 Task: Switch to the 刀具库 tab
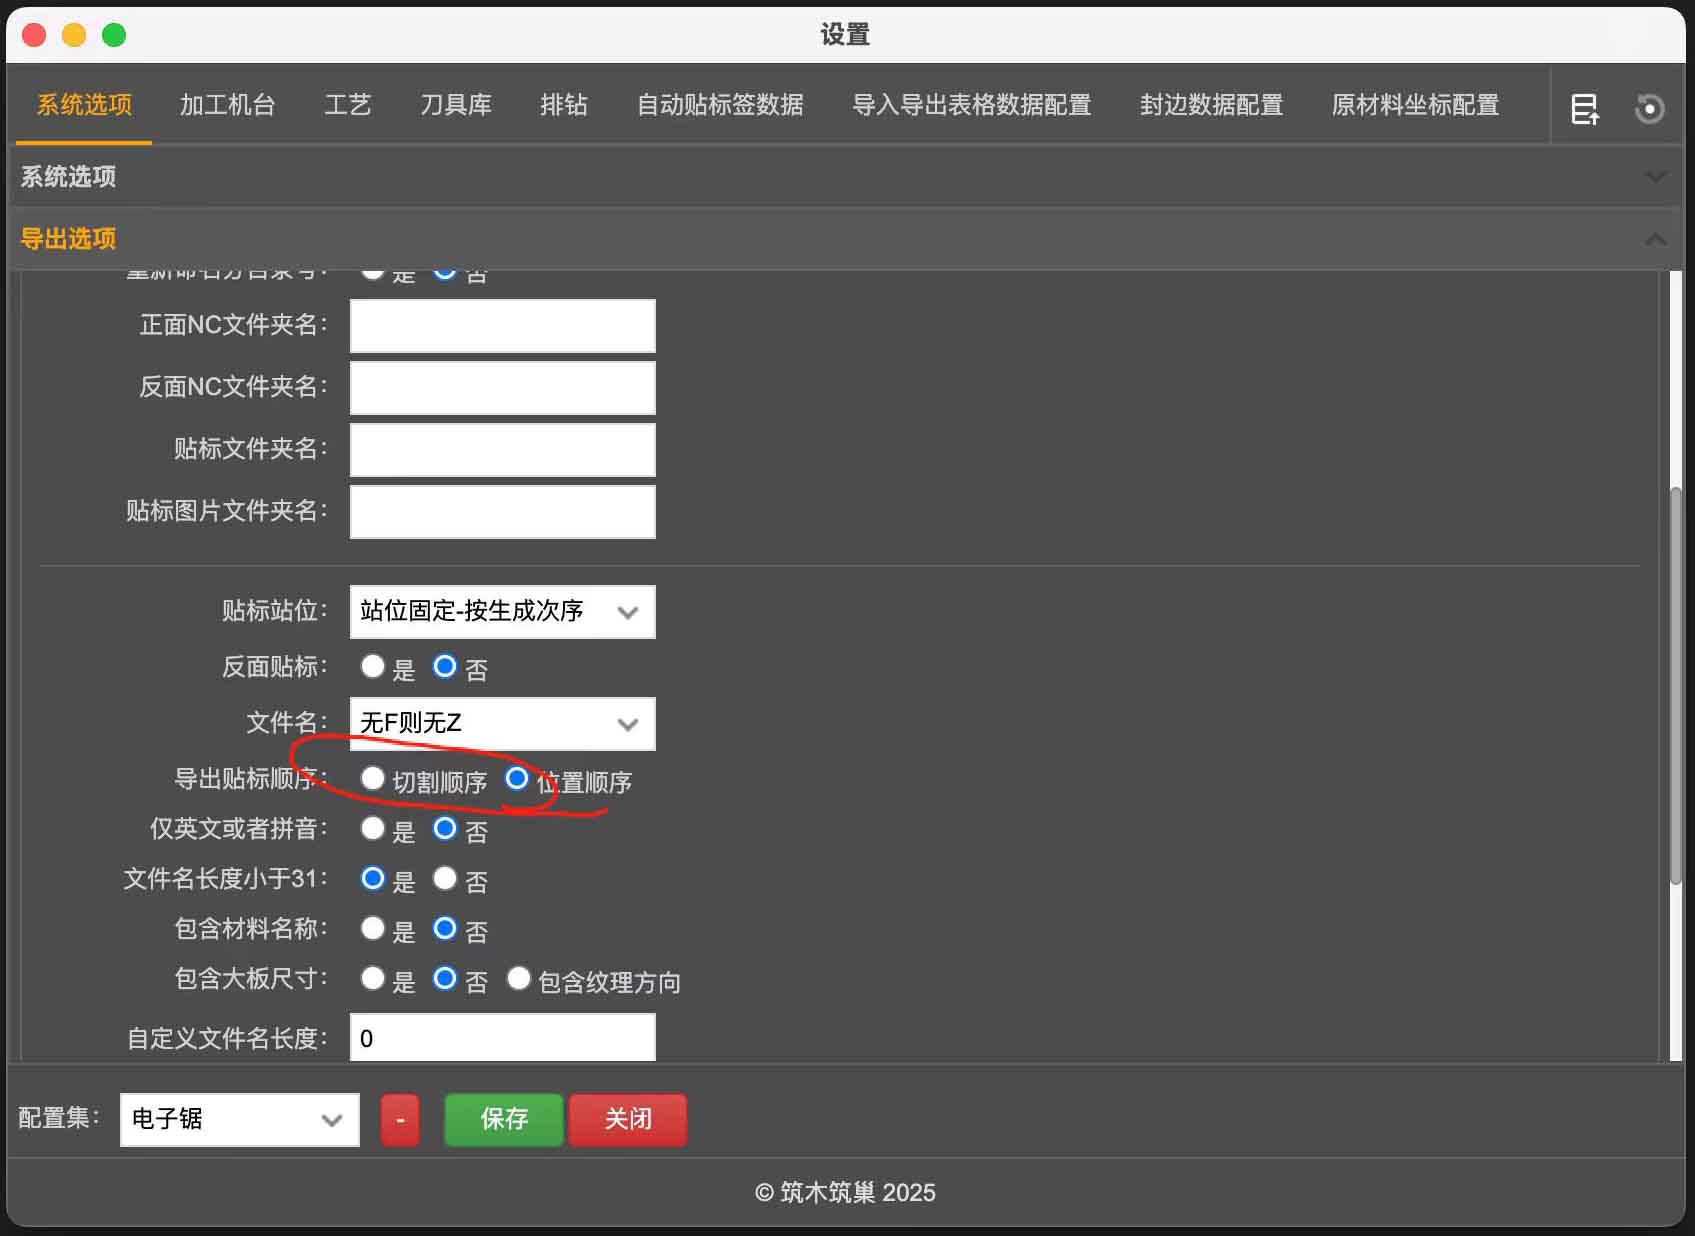pyautogui.click(x=456, y=105)
